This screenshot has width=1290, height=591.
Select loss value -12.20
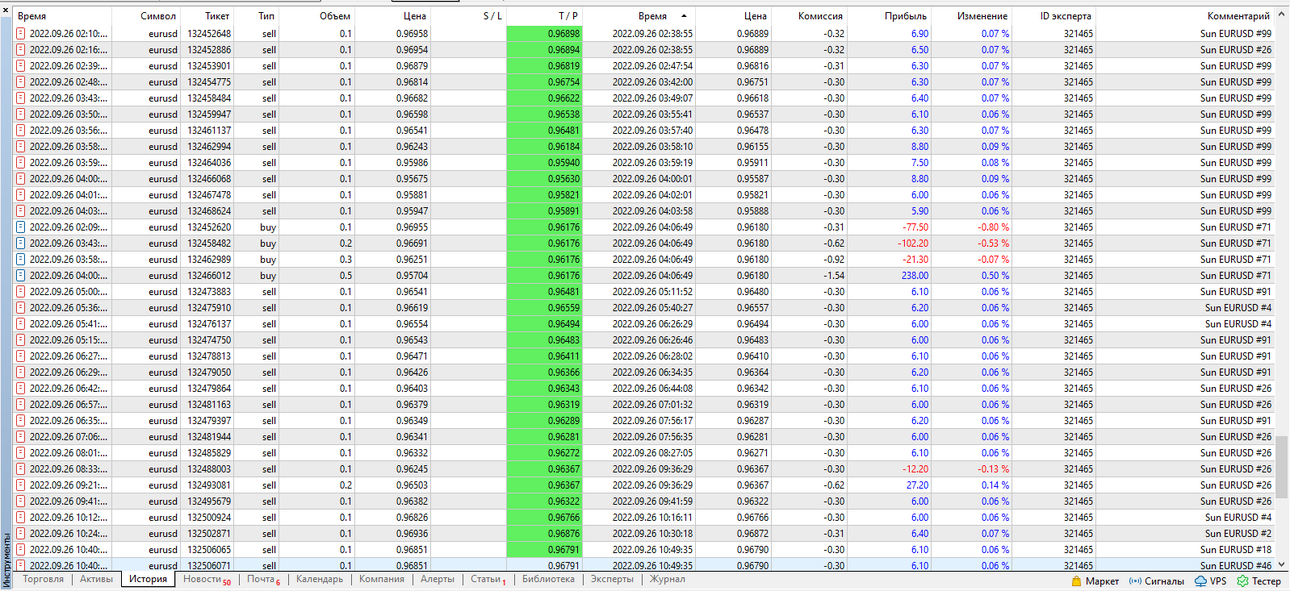914,469
